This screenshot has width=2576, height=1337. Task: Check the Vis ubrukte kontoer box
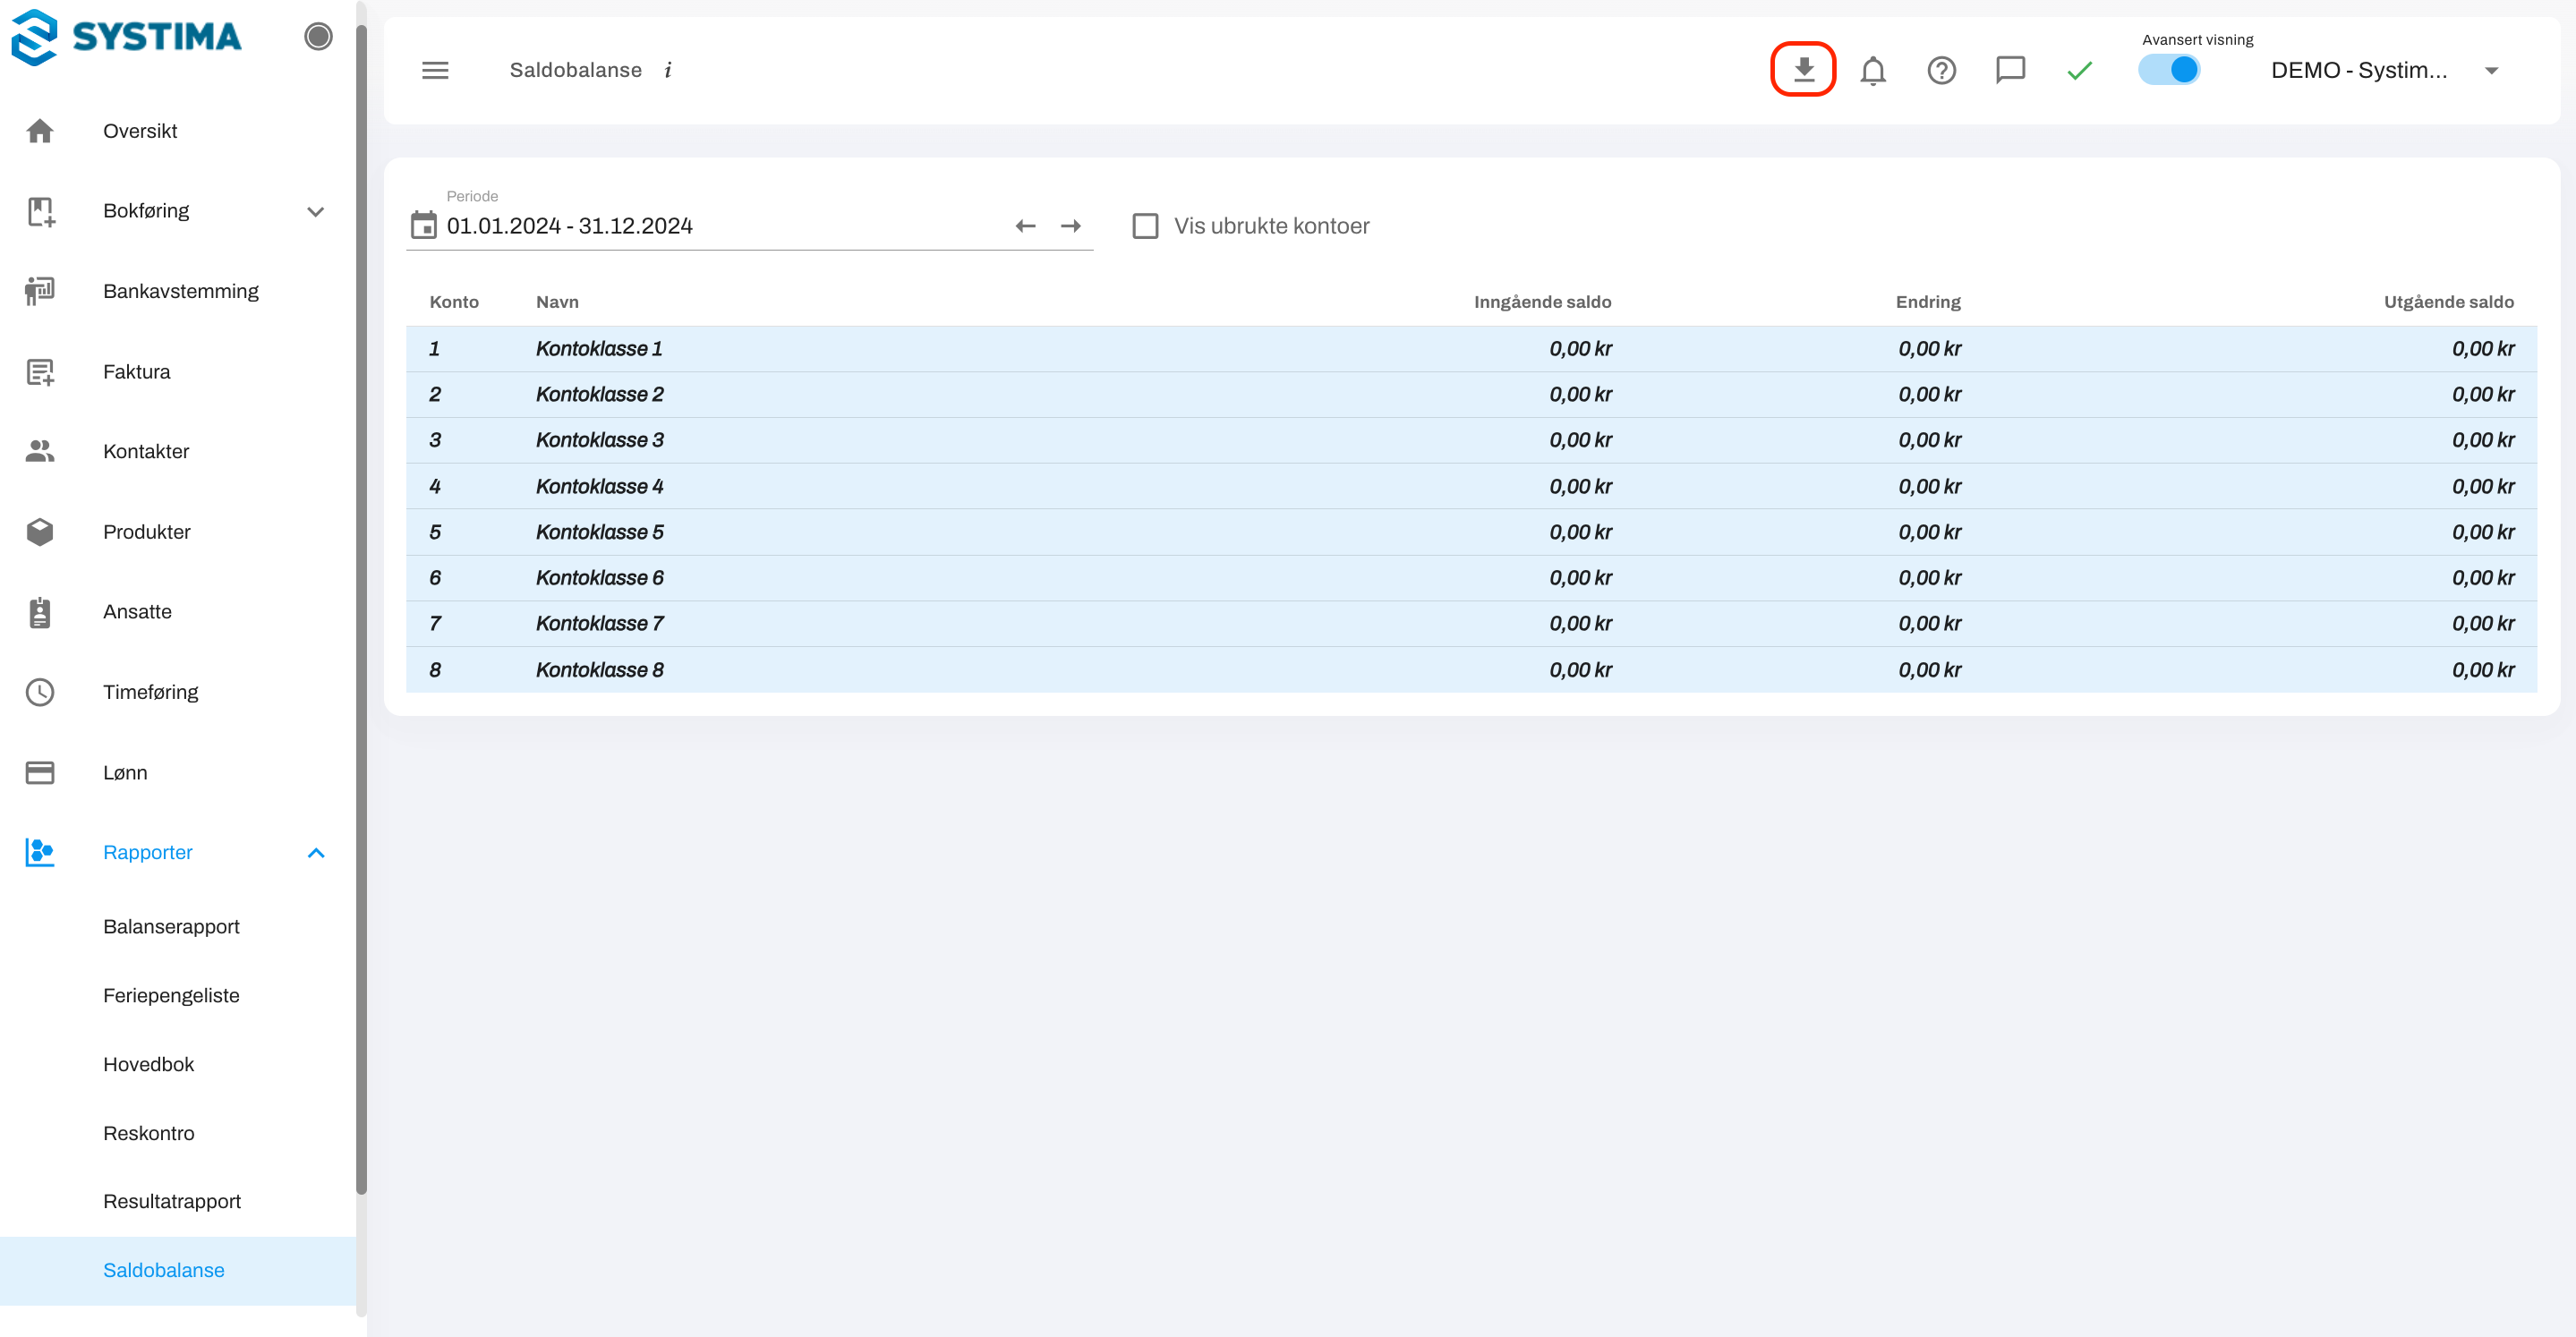(1145, 226)
